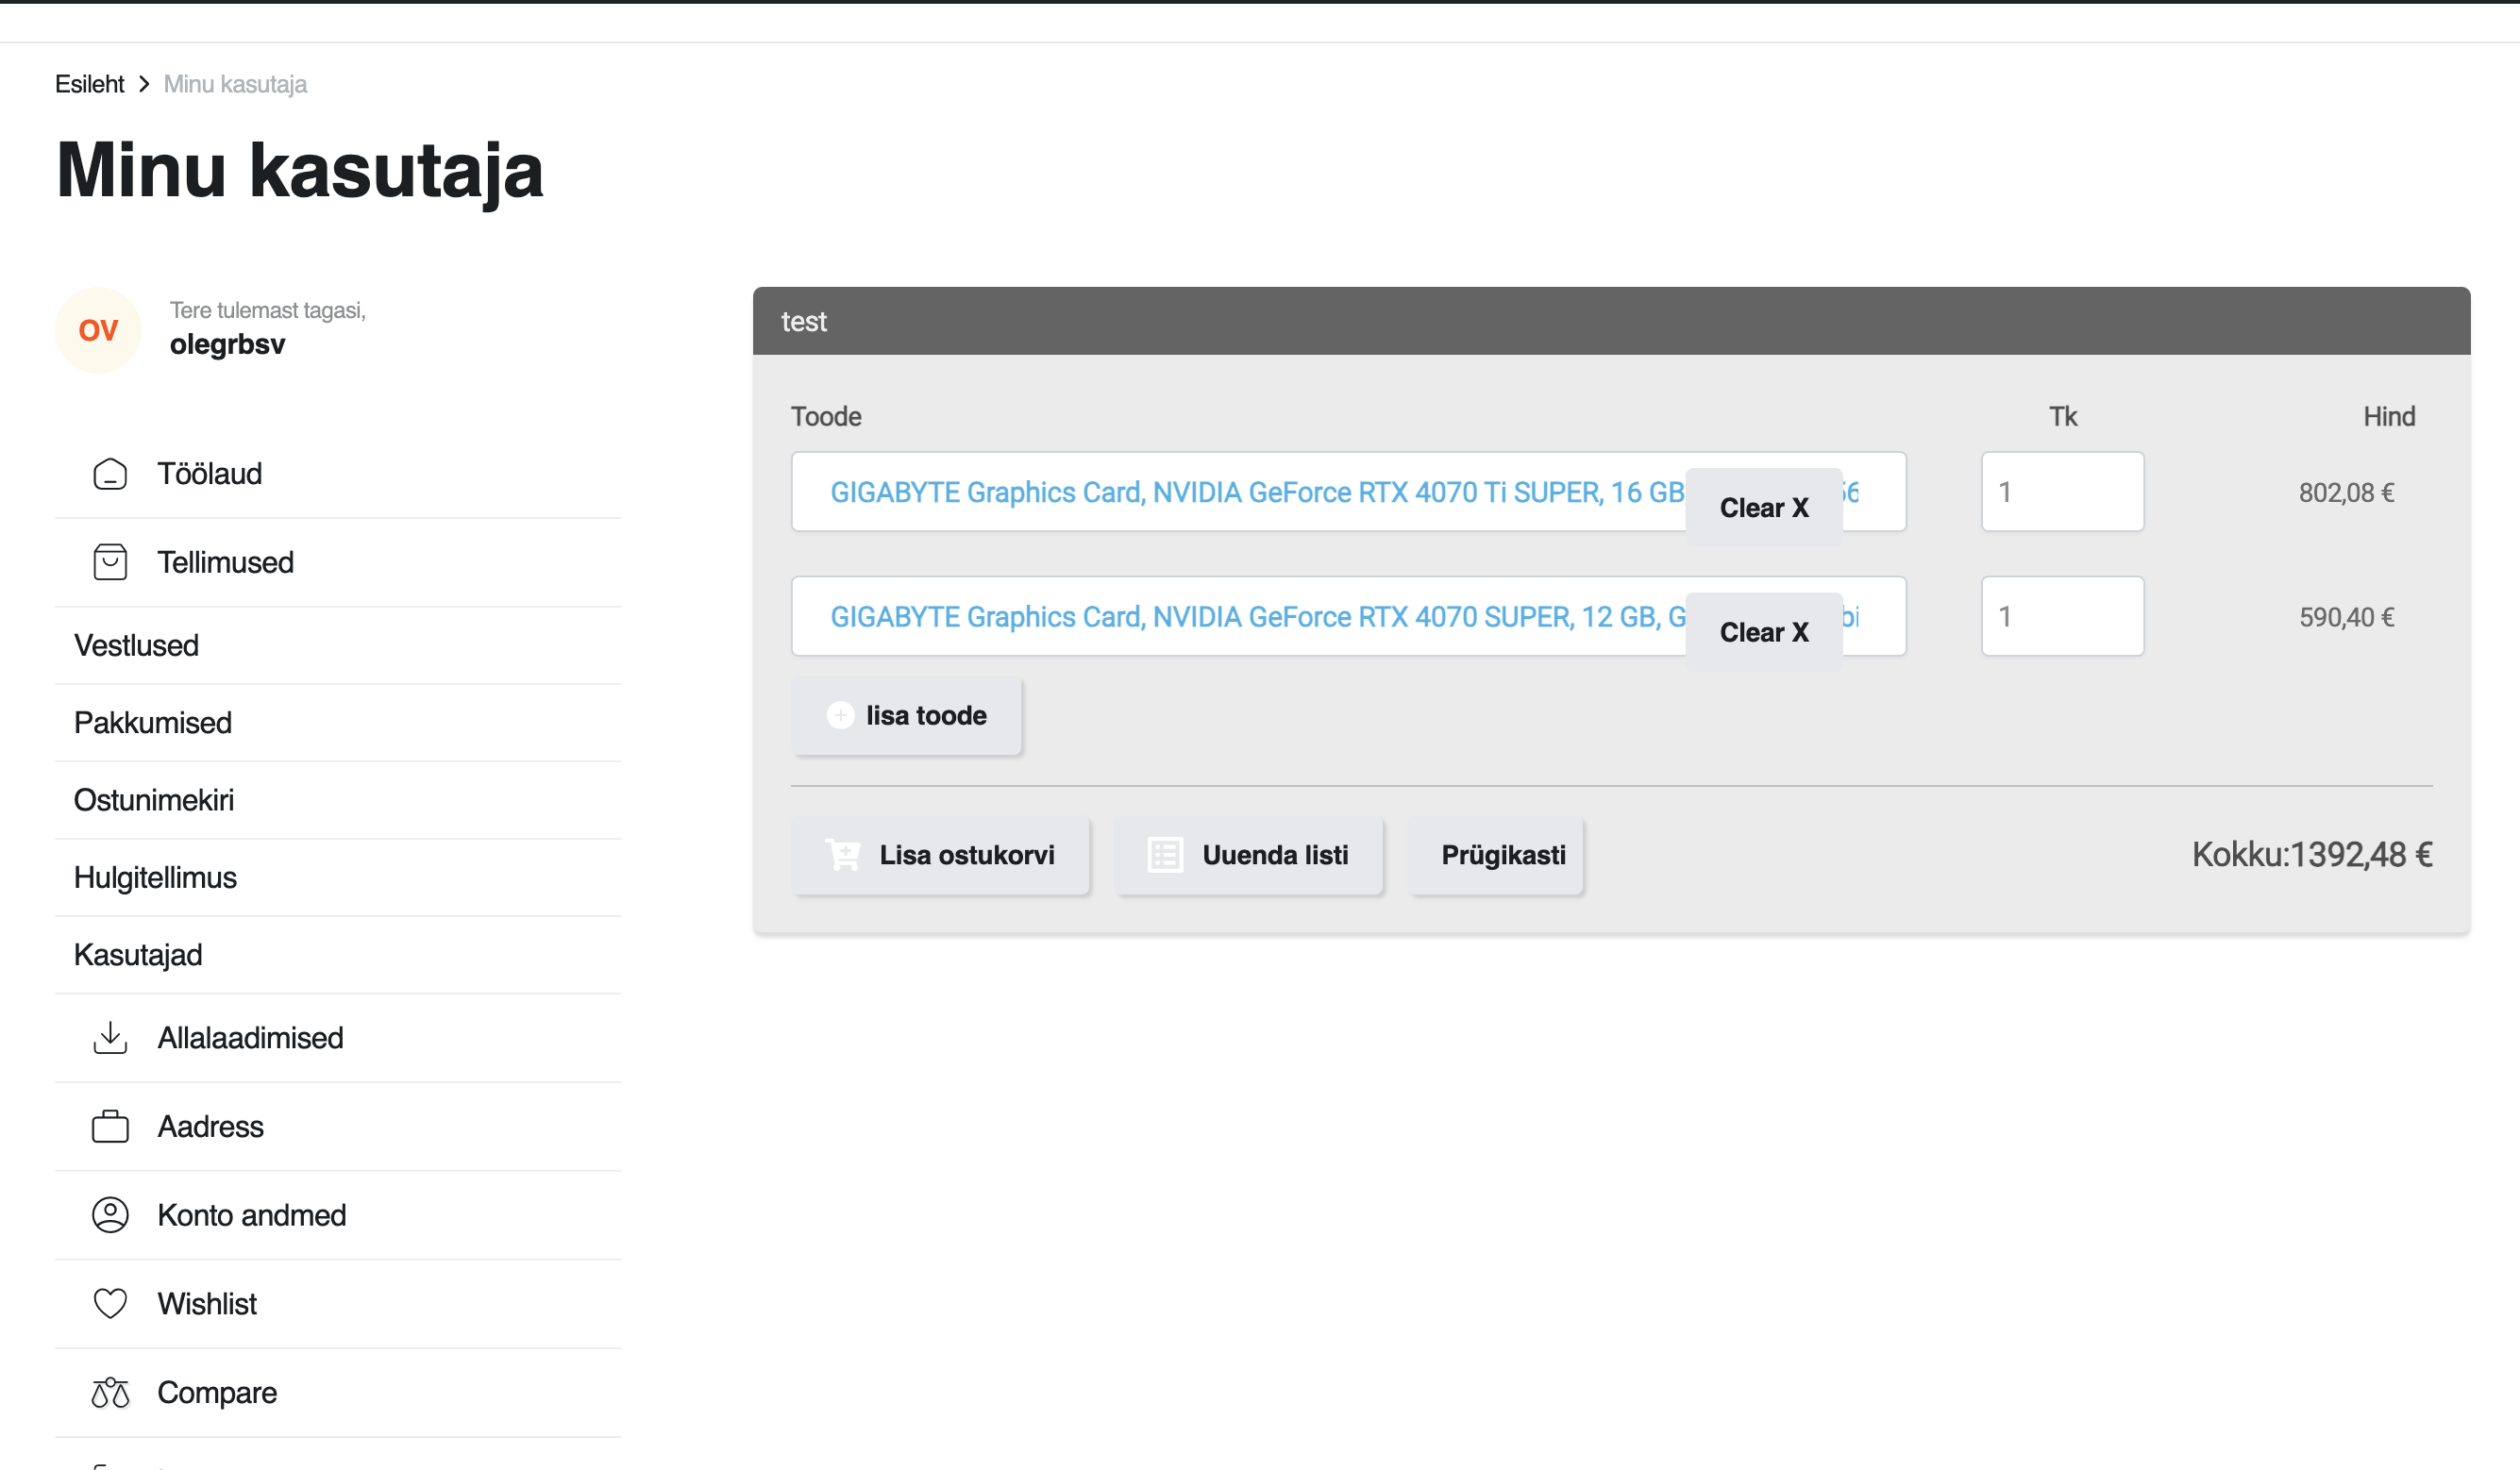Click the Tellimused shopping bag icon
Screen dimensions: 2520x1470
tap(110, 562)
